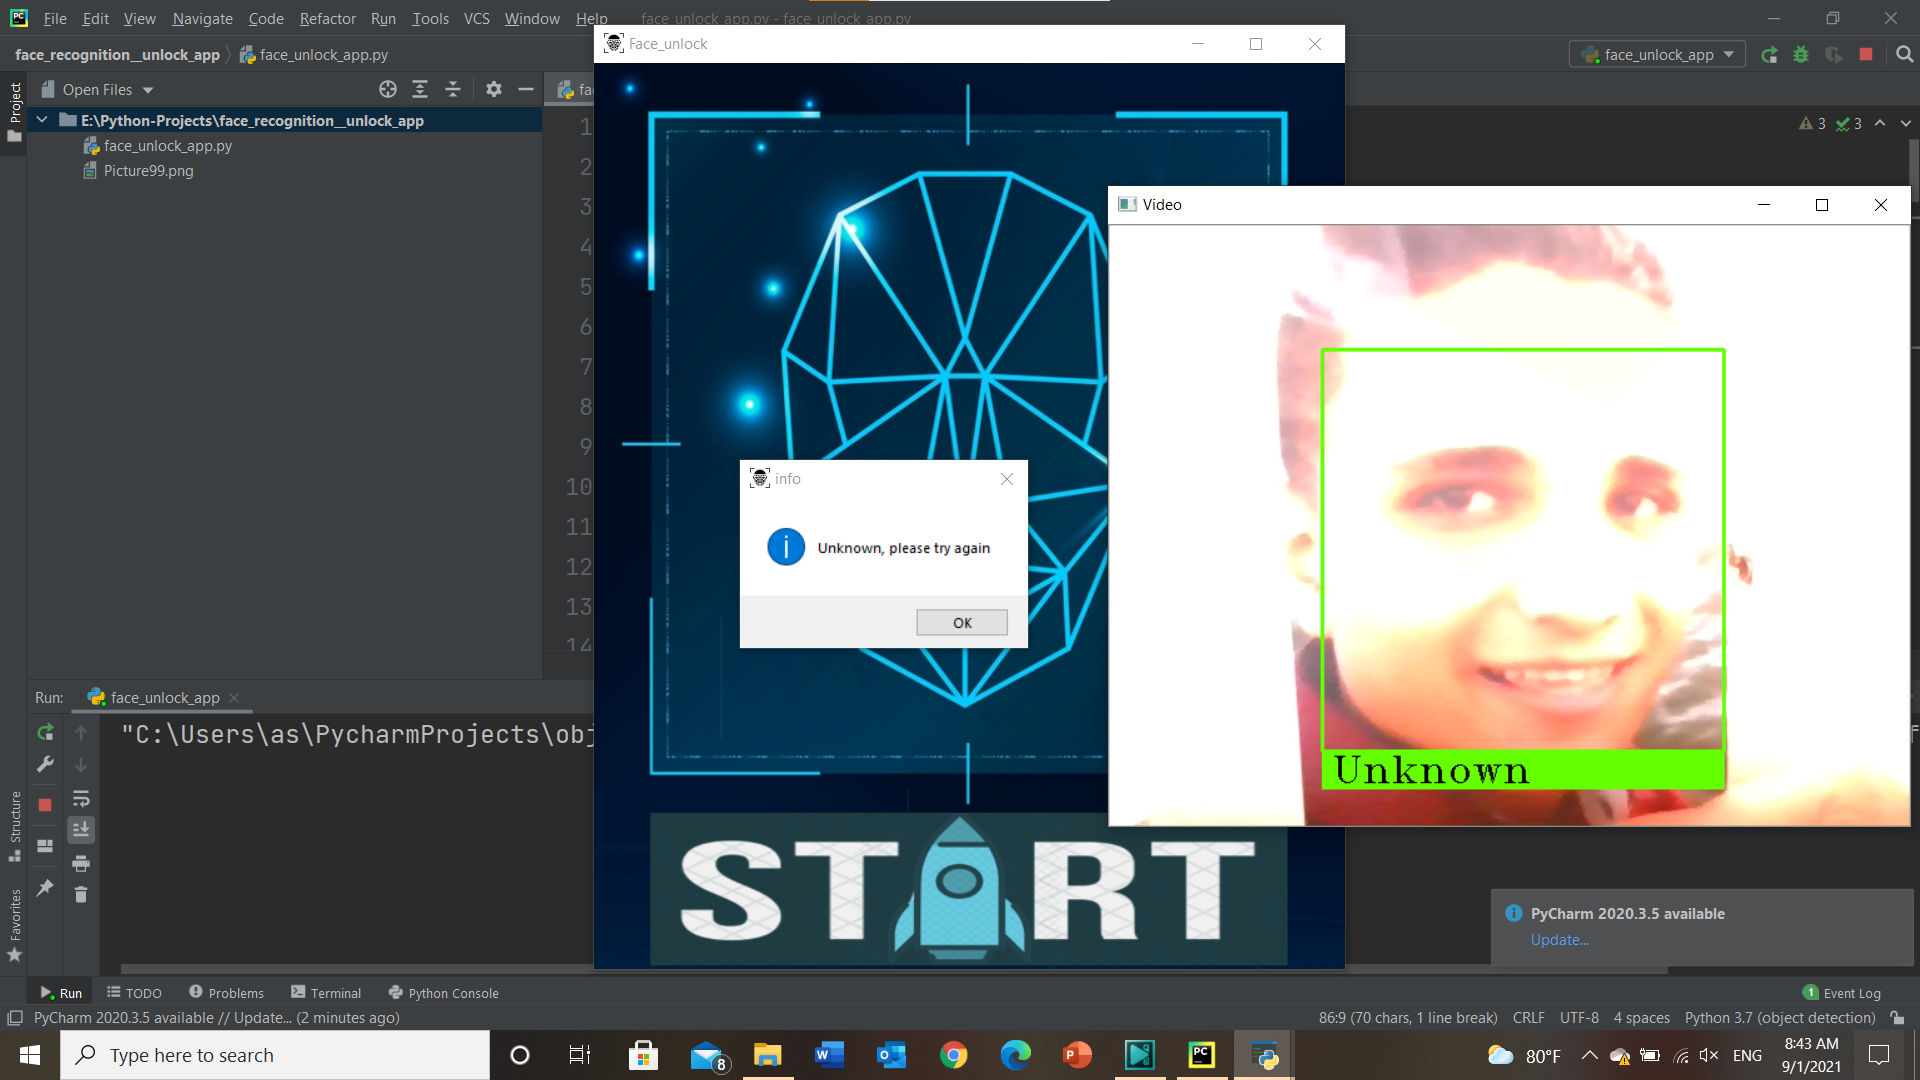Click the collapse all icon in Project panel
Image resolution: width=1920 pixels, height=1080 pixels.
[453, 89]
